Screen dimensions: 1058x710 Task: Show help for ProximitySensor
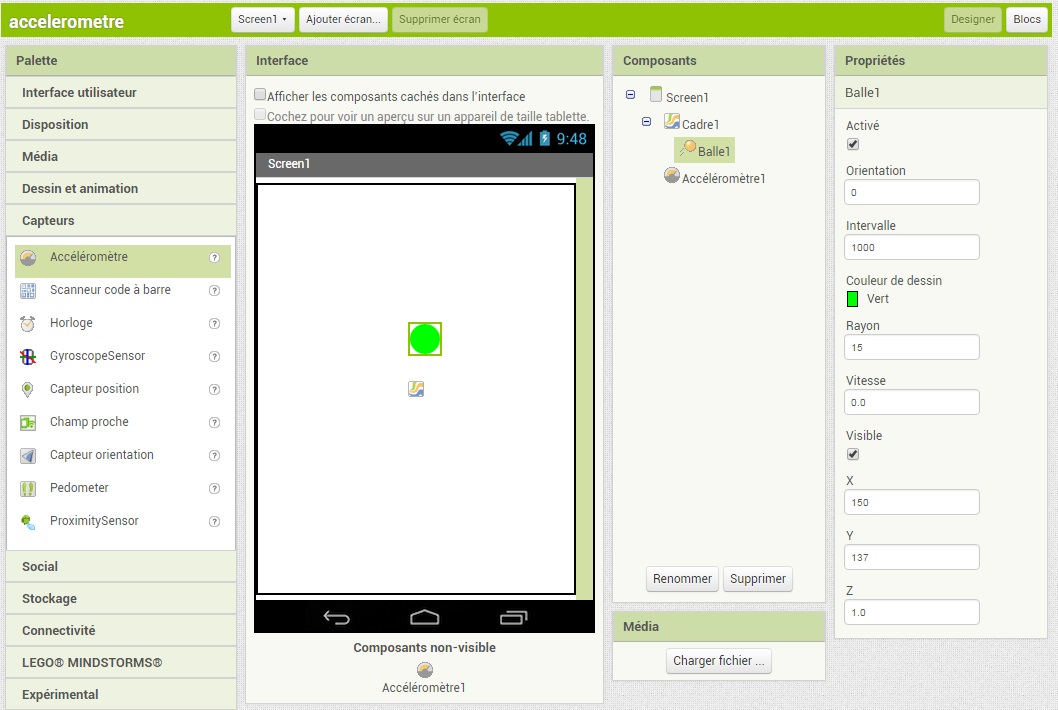tap(215, 521)
